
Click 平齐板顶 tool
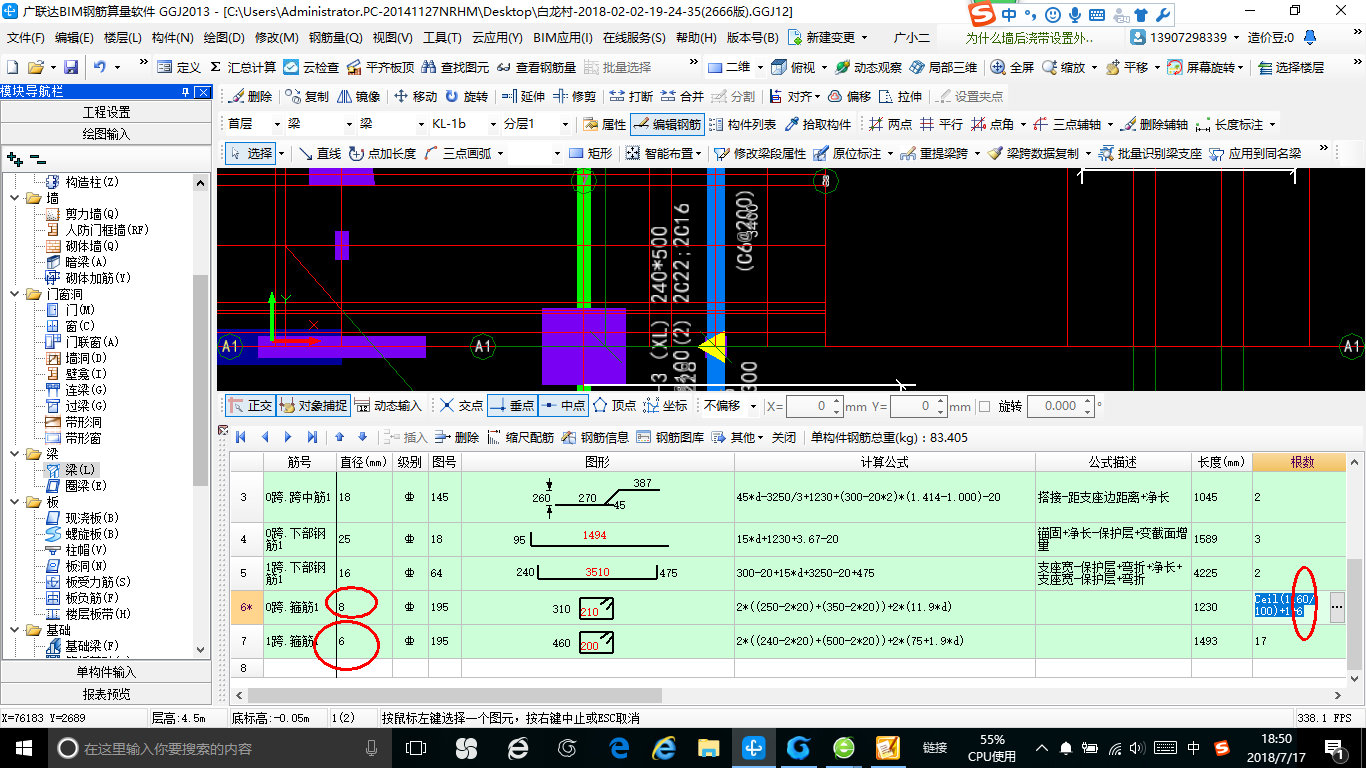[x=380, y=67]
